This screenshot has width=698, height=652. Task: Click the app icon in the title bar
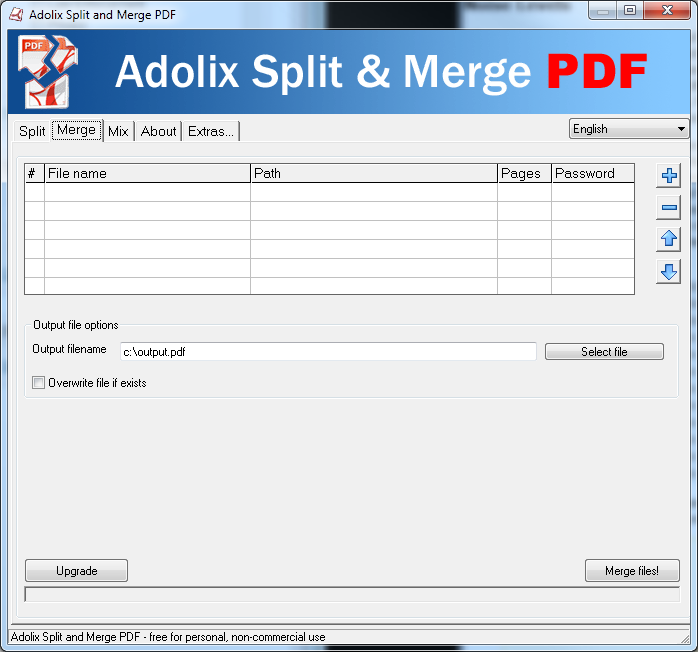point(16,15)
